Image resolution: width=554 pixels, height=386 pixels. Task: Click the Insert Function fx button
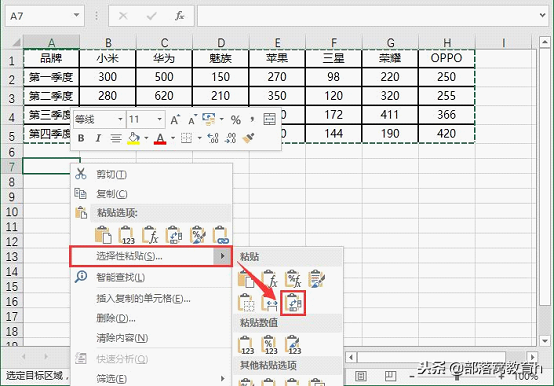click(x=179, y=16)
